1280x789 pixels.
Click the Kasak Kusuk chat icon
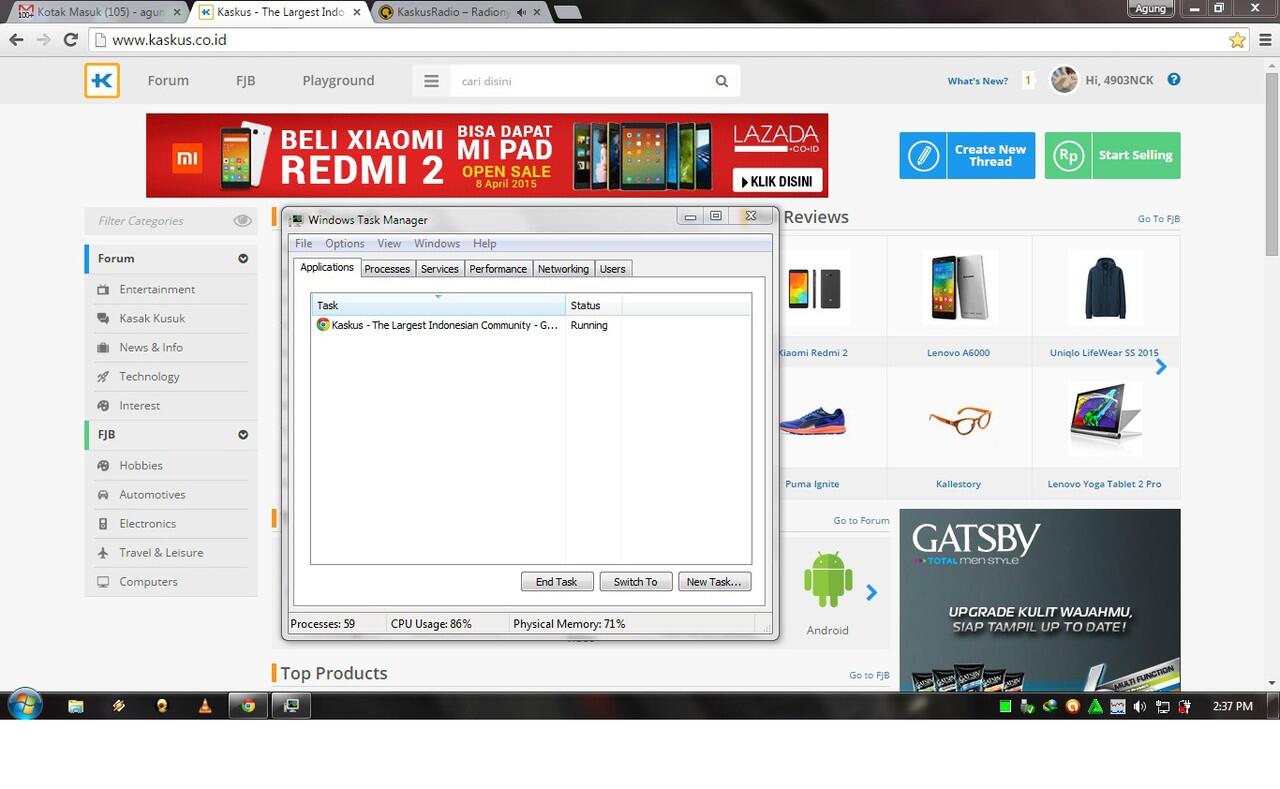pos(102,318)
